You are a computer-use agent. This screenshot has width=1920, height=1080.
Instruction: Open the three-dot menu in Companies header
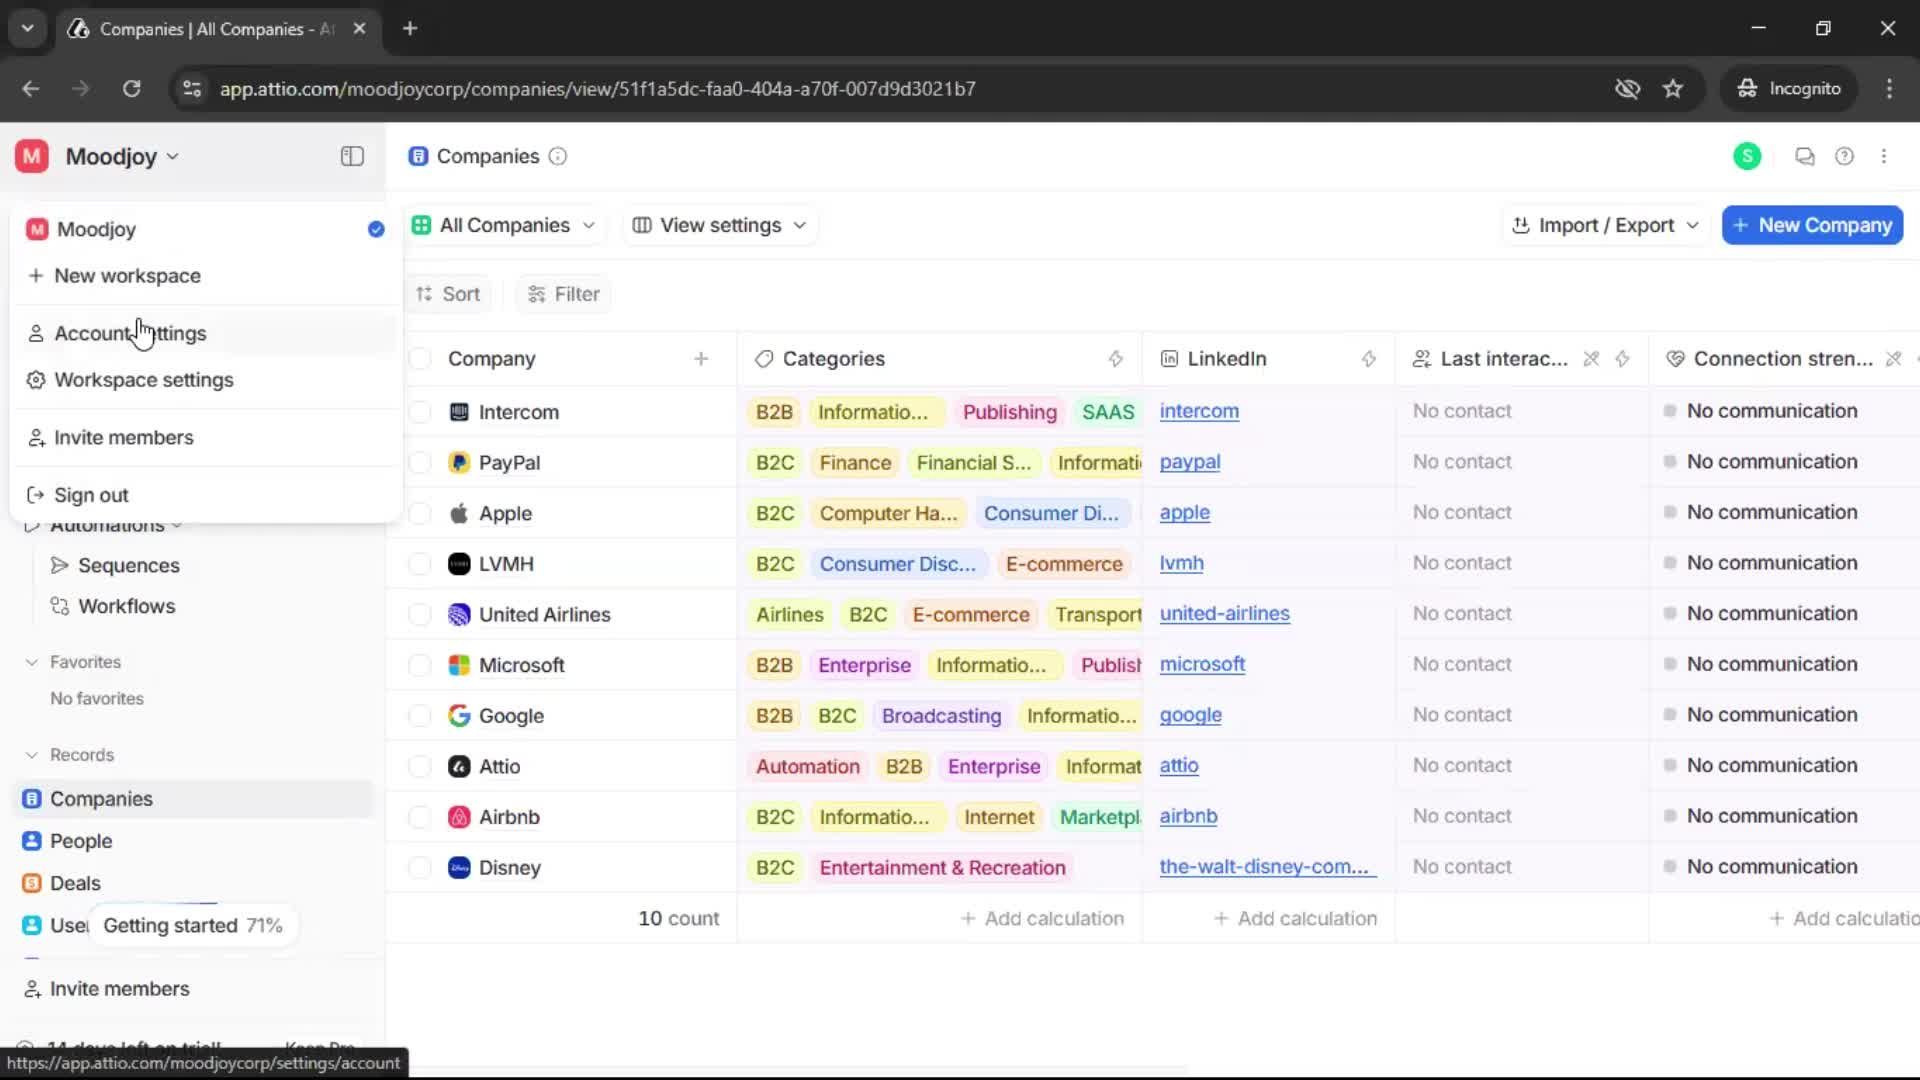point(1884,156)
